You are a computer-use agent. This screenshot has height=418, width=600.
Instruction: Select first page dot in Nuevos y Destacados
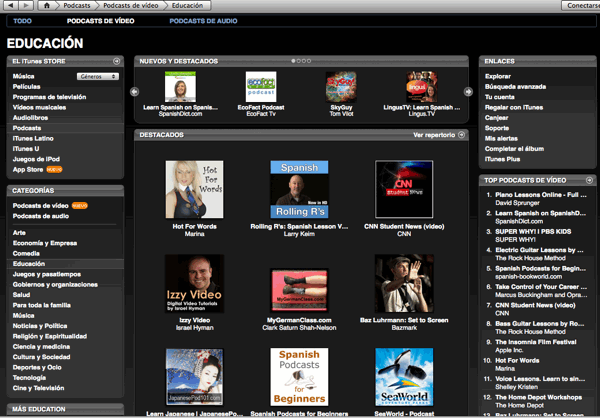coord(293,61)
